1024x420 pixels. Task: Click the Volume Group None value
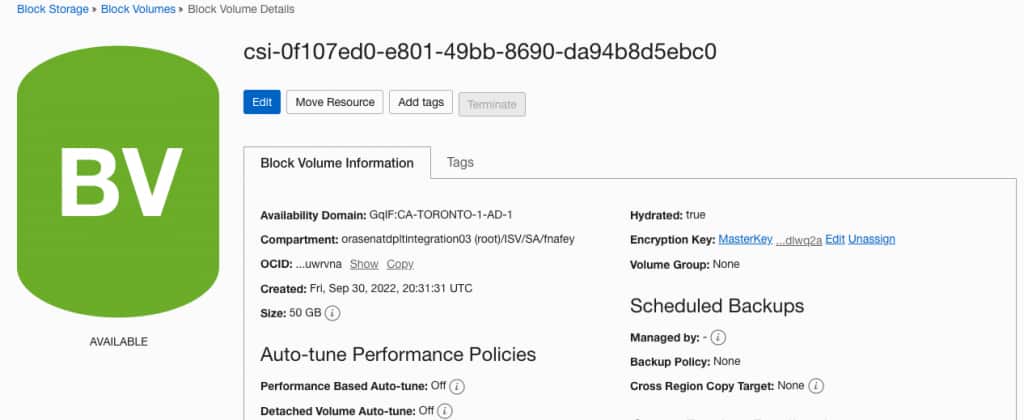point(726,264)
